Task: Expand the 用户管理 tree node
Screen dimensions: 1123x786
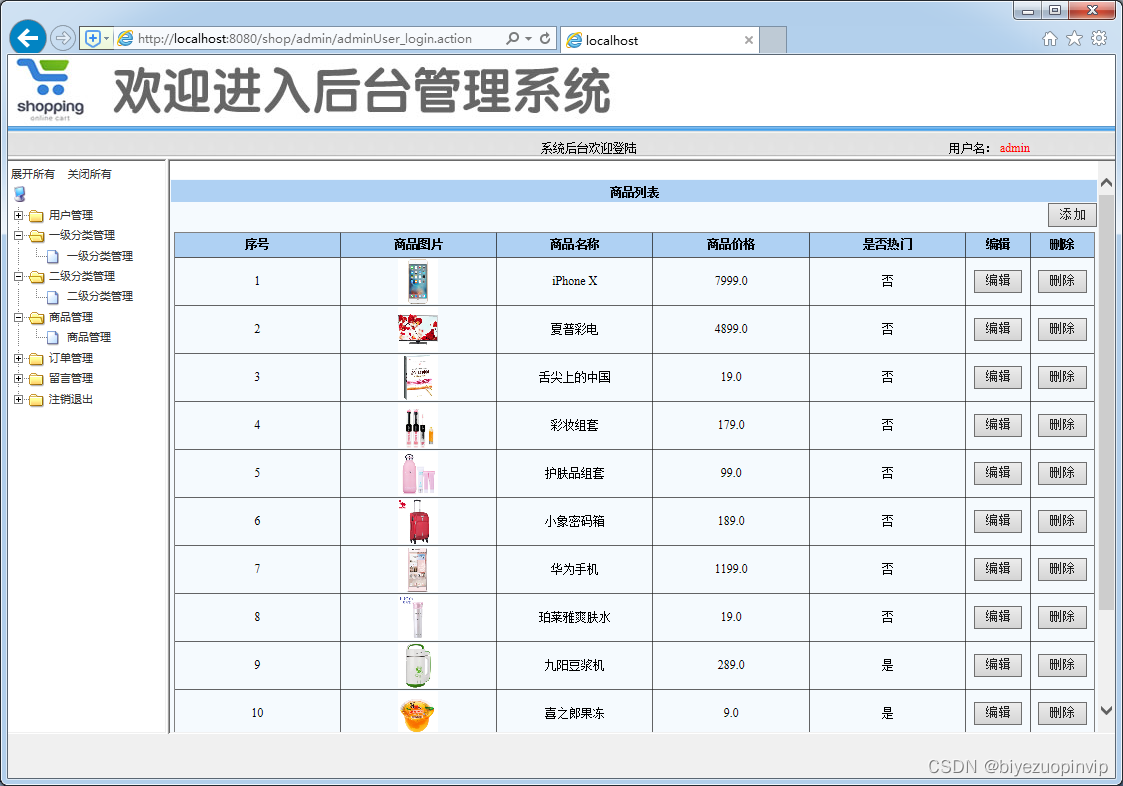Action: point(18,215)
